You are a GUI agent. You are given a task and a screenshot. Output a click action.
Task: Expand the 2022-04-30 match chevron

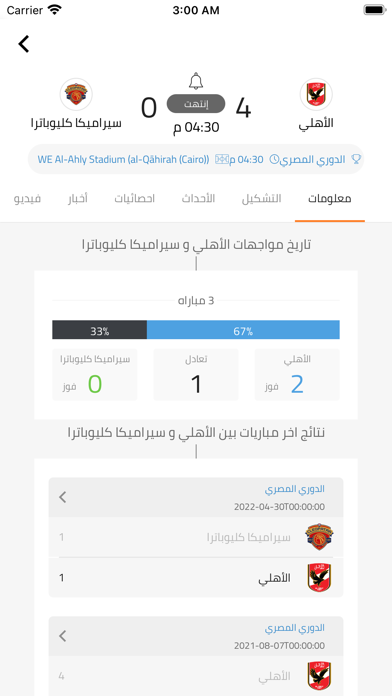pyautogui.click(x=63, y=497)
